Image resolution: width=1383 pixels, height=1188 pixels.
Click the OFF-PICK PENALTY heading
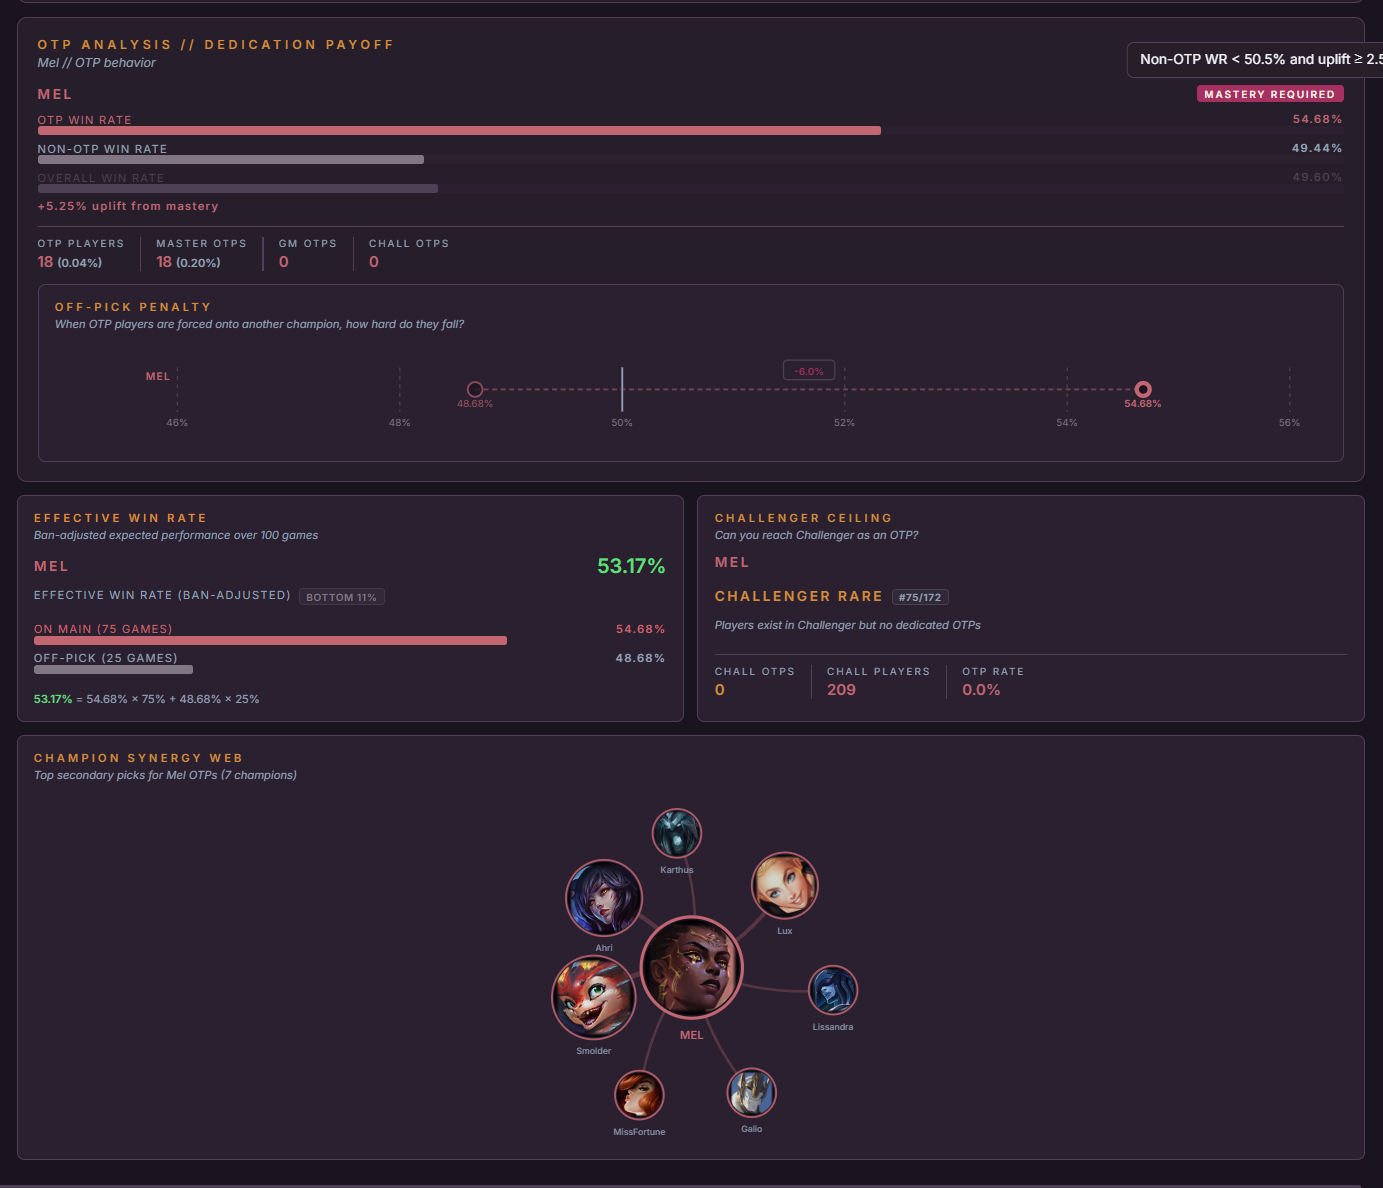point(133,307)
